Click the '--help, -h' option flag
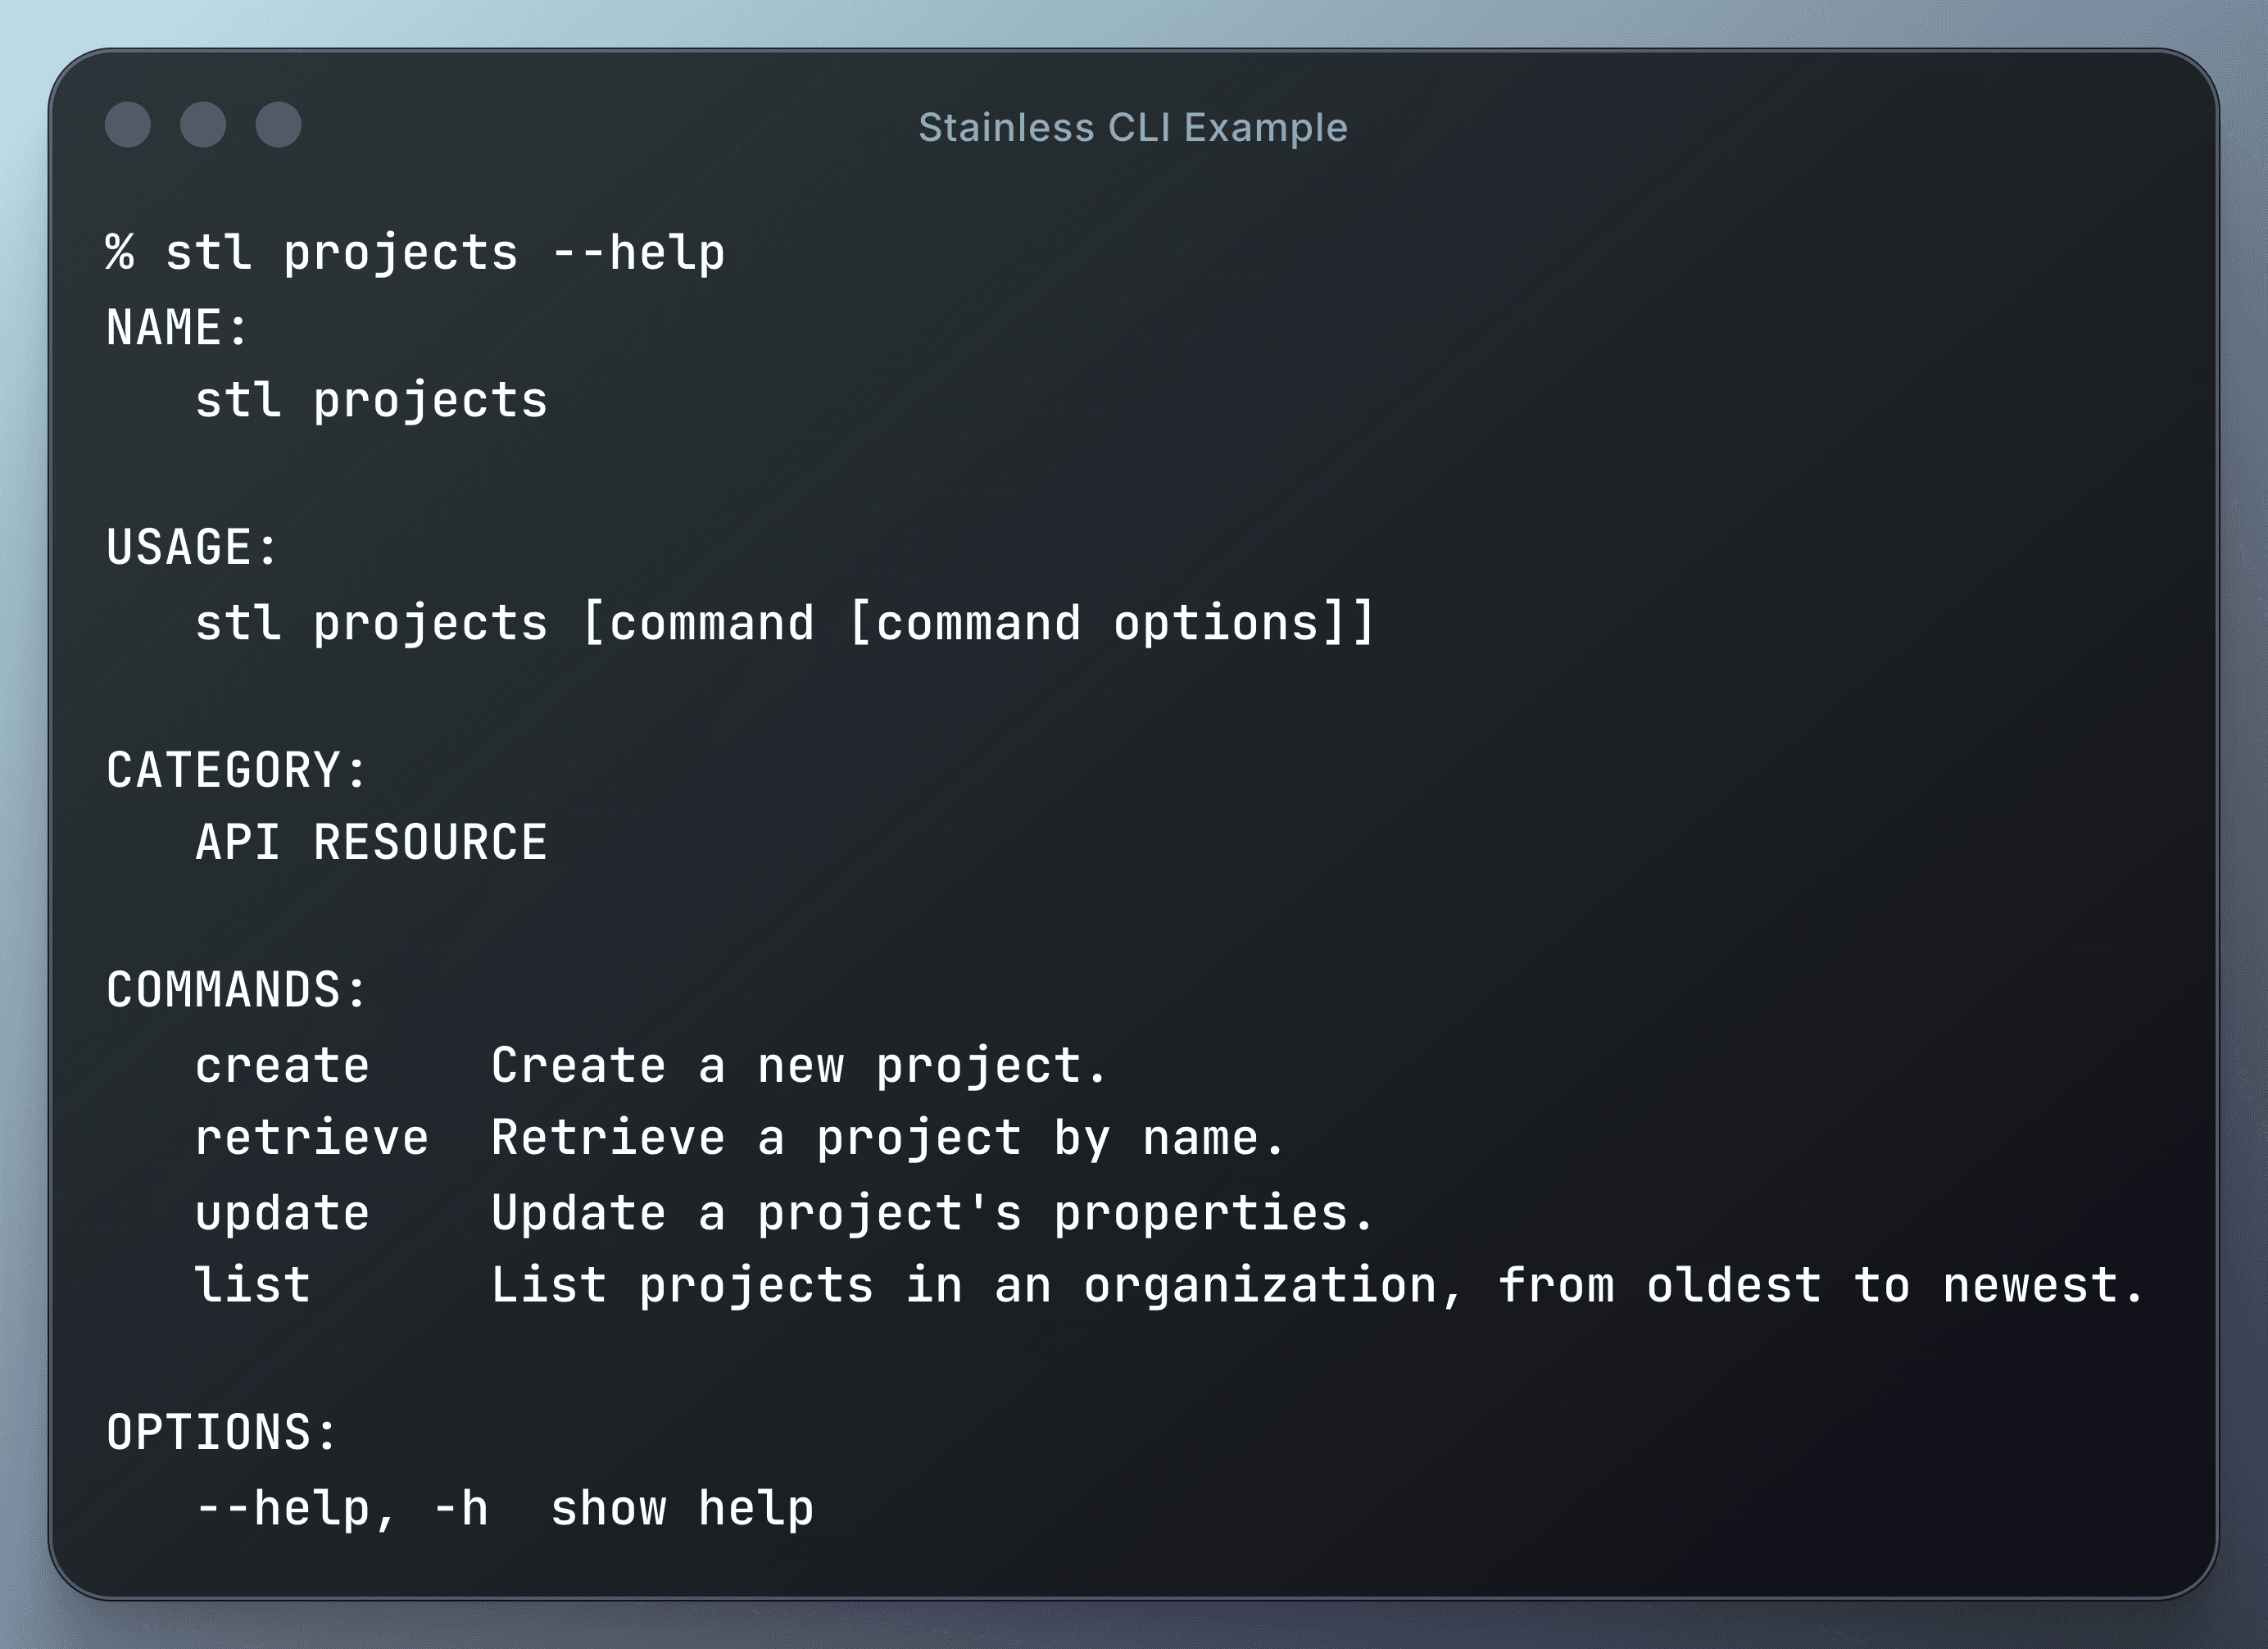 pyautogui.click(x=342, y=1508)
